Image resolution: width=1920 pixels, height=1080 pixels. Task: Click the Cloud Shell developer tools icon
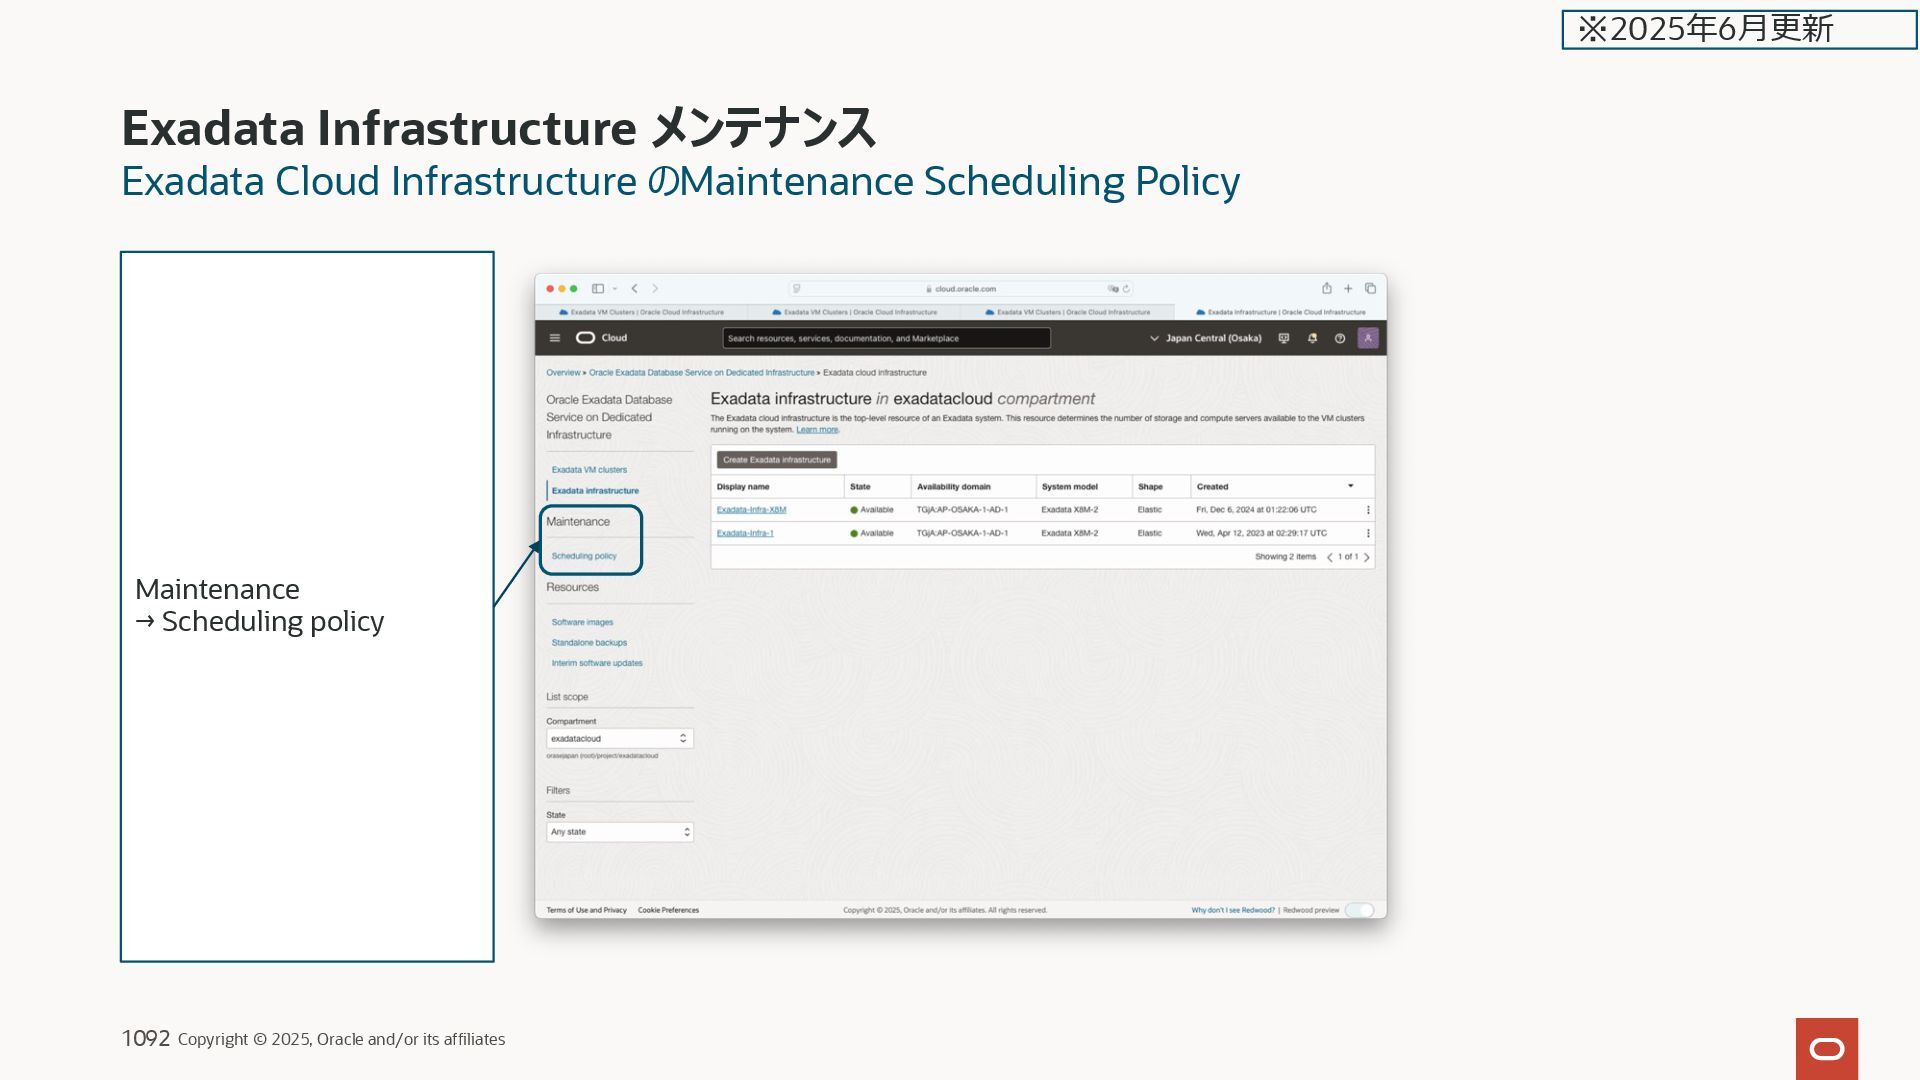tap(1284, 338)
